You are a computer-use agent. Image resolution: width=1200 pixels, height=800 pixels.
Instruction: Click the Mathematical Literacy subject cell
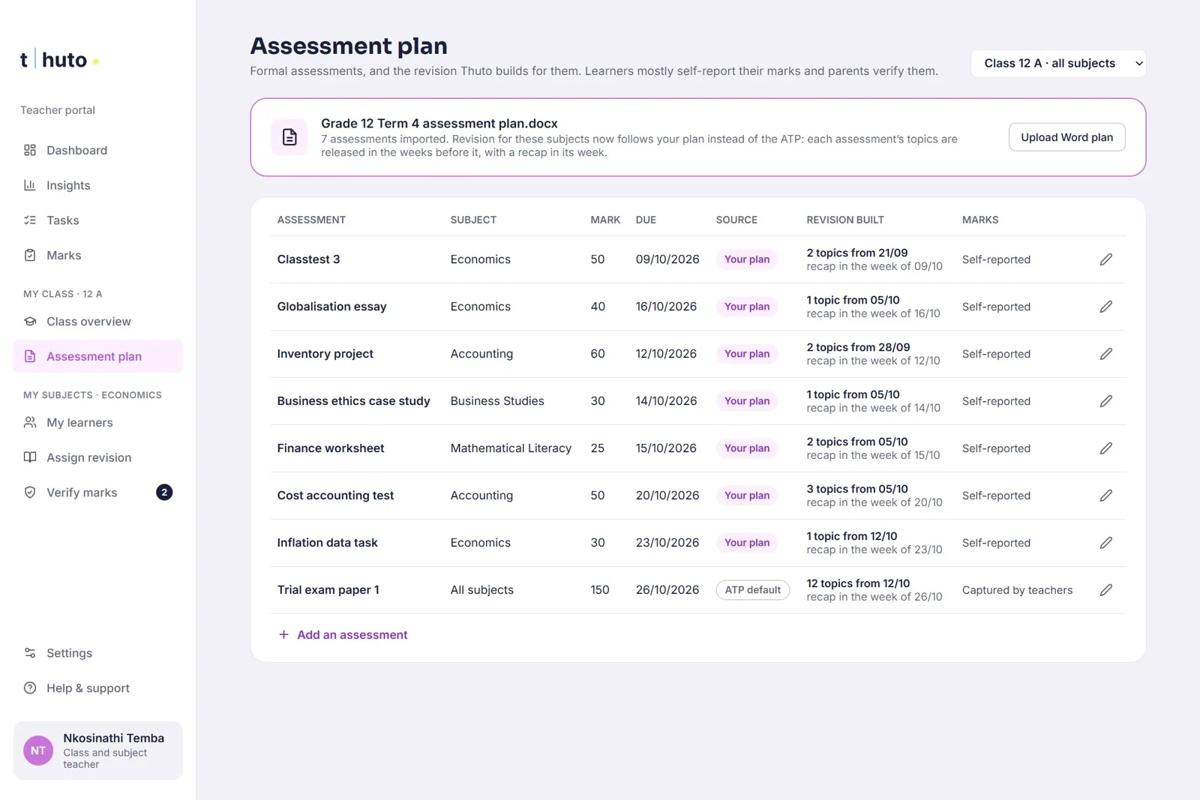tap(511, 448)
